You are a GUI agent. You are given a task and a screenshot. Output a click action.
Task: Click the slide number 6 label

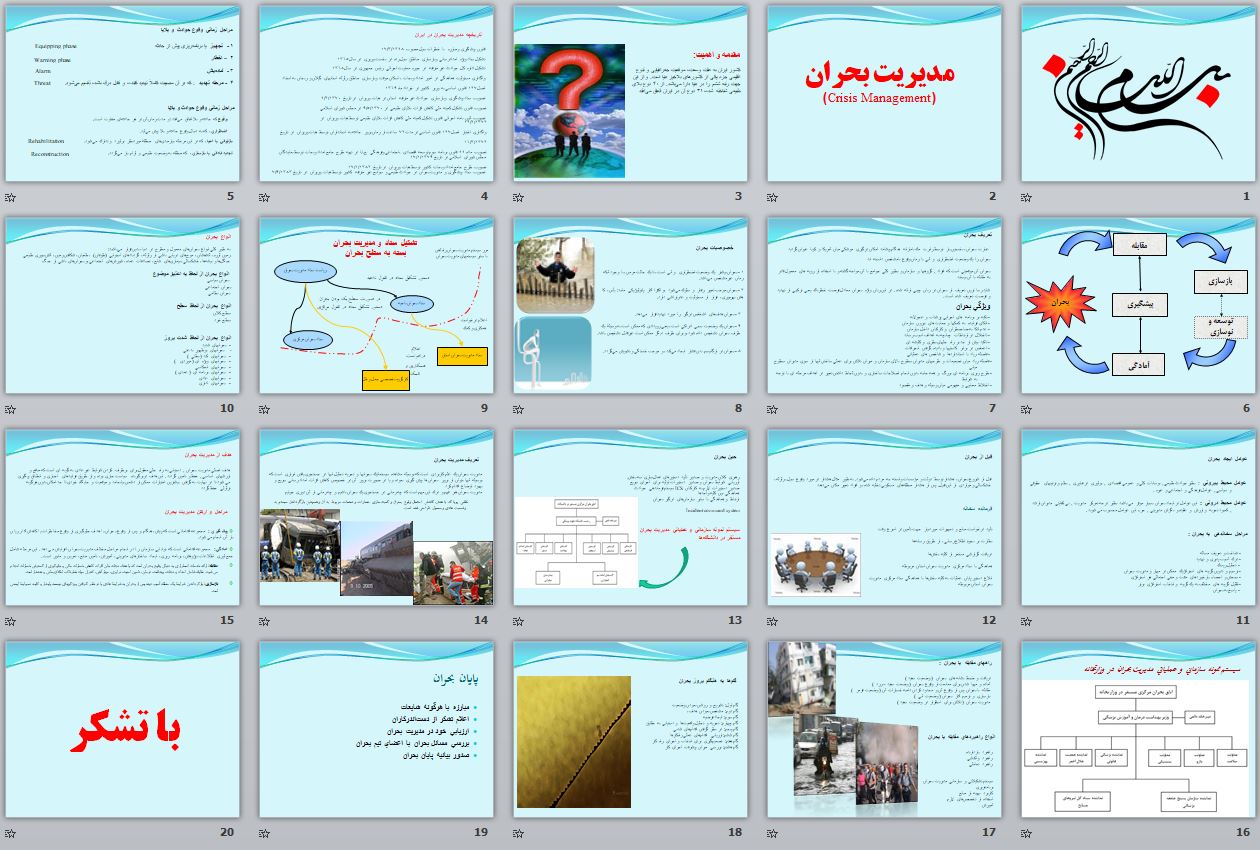[x=1247, y=408]
